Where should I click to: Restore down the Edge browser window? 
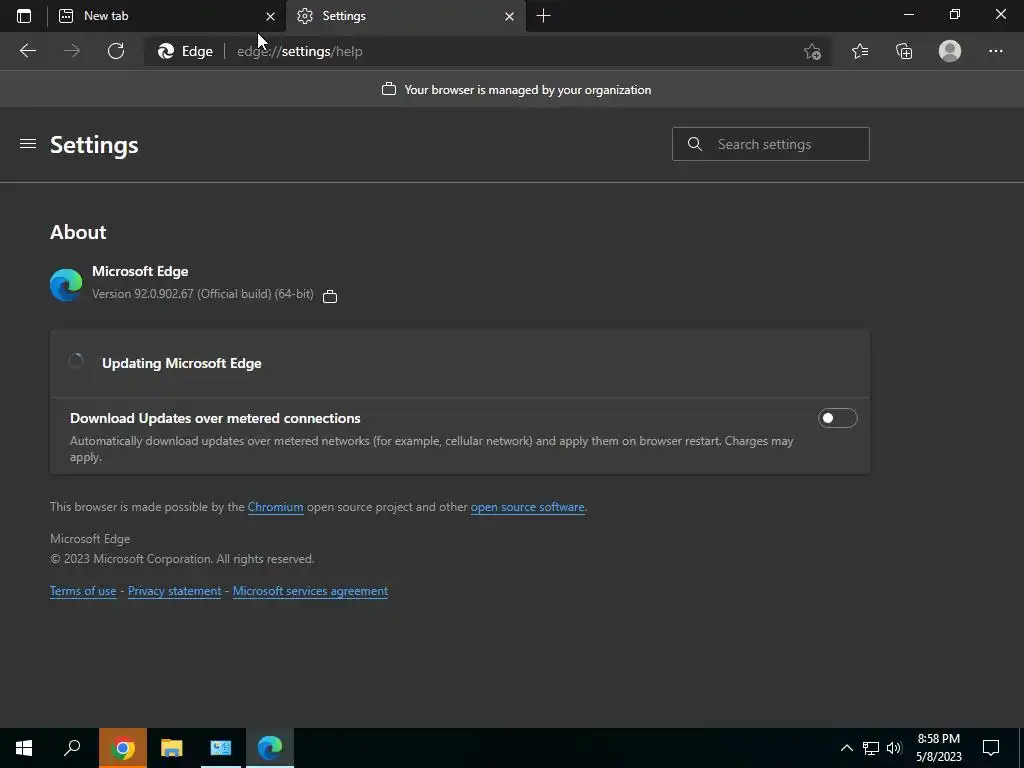coord(955,14)
